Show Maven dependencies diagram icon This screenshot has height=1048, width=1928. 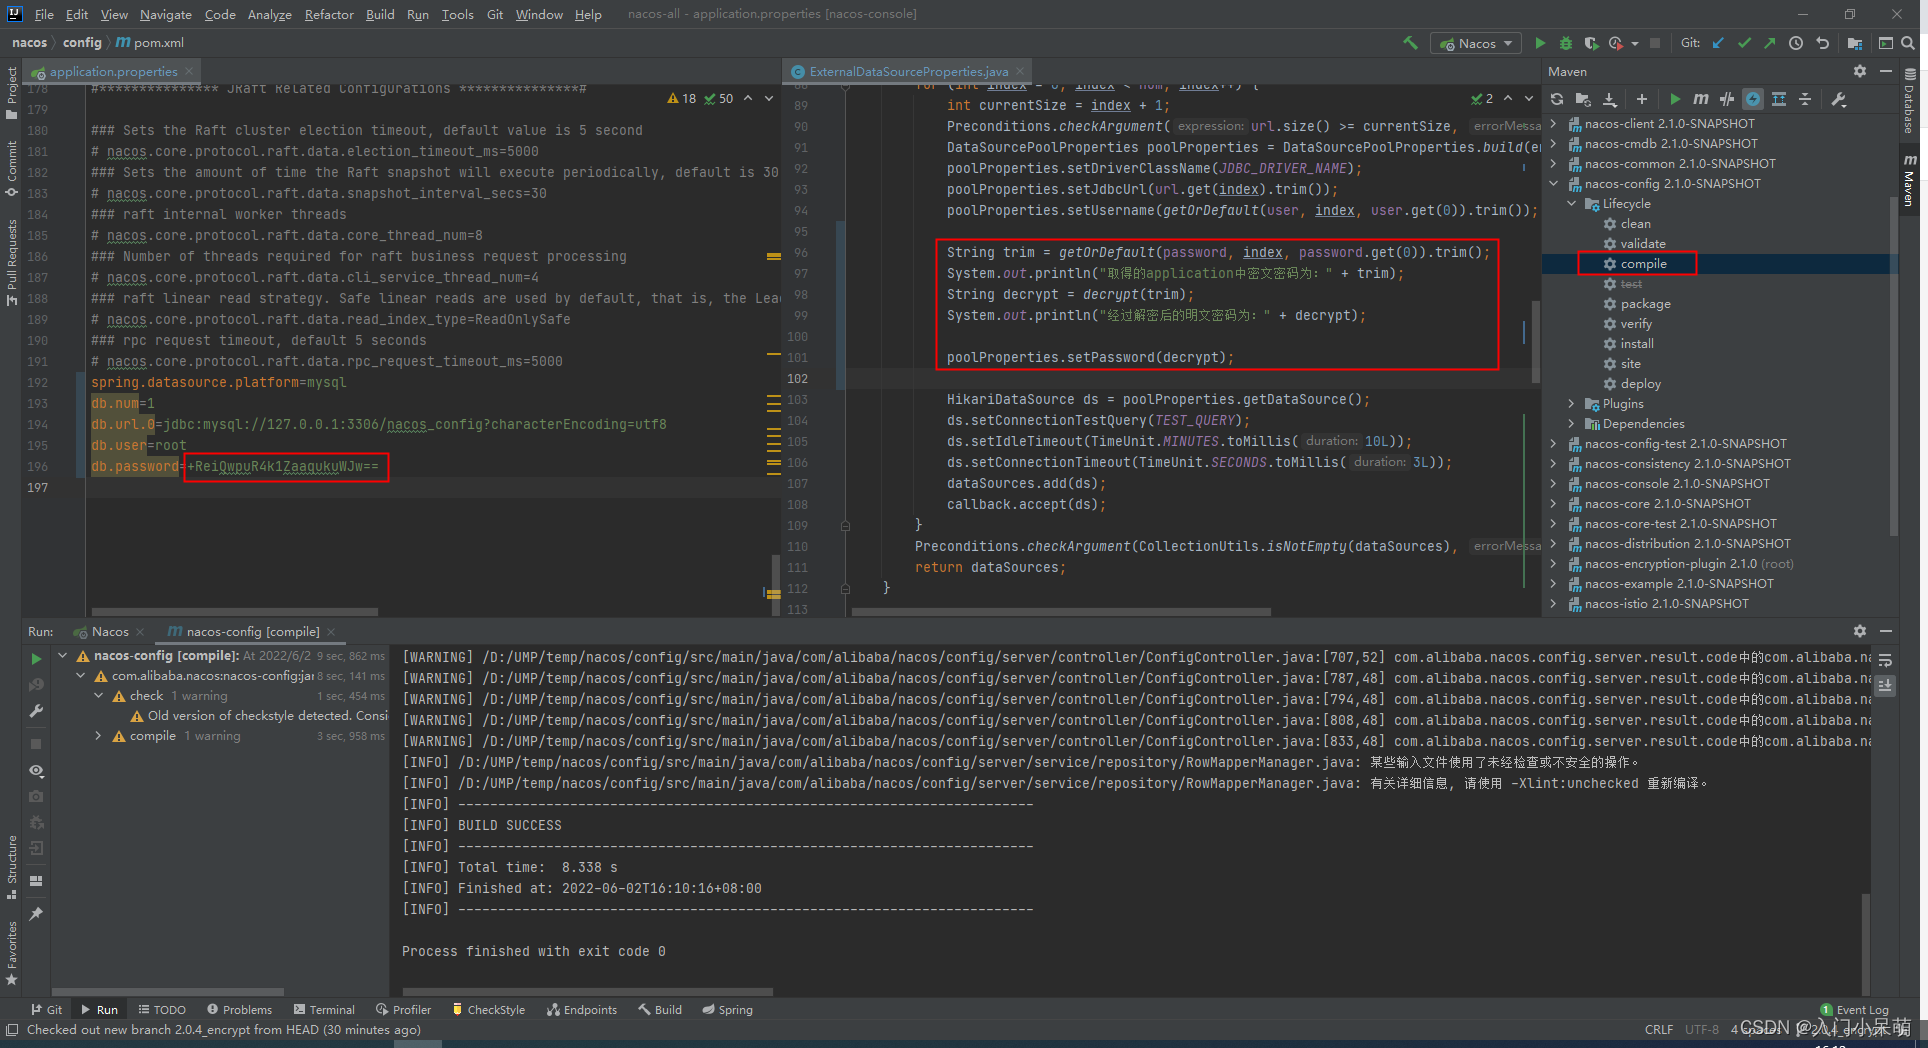click(1779, 99)
